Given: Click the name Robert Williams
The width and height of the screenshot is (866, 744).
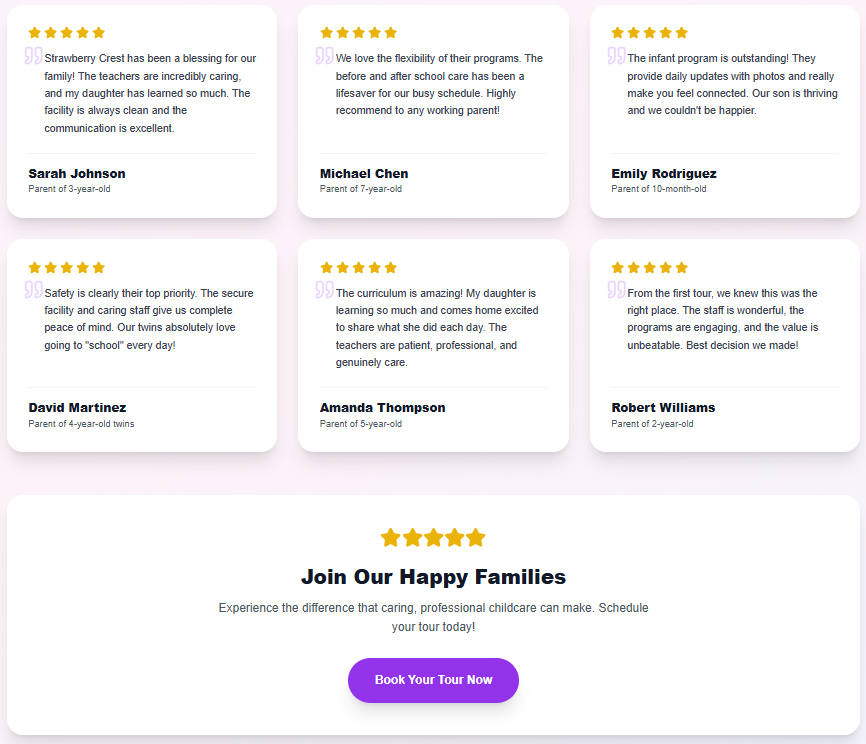Looking at the screenshot, I should (663, 408).
